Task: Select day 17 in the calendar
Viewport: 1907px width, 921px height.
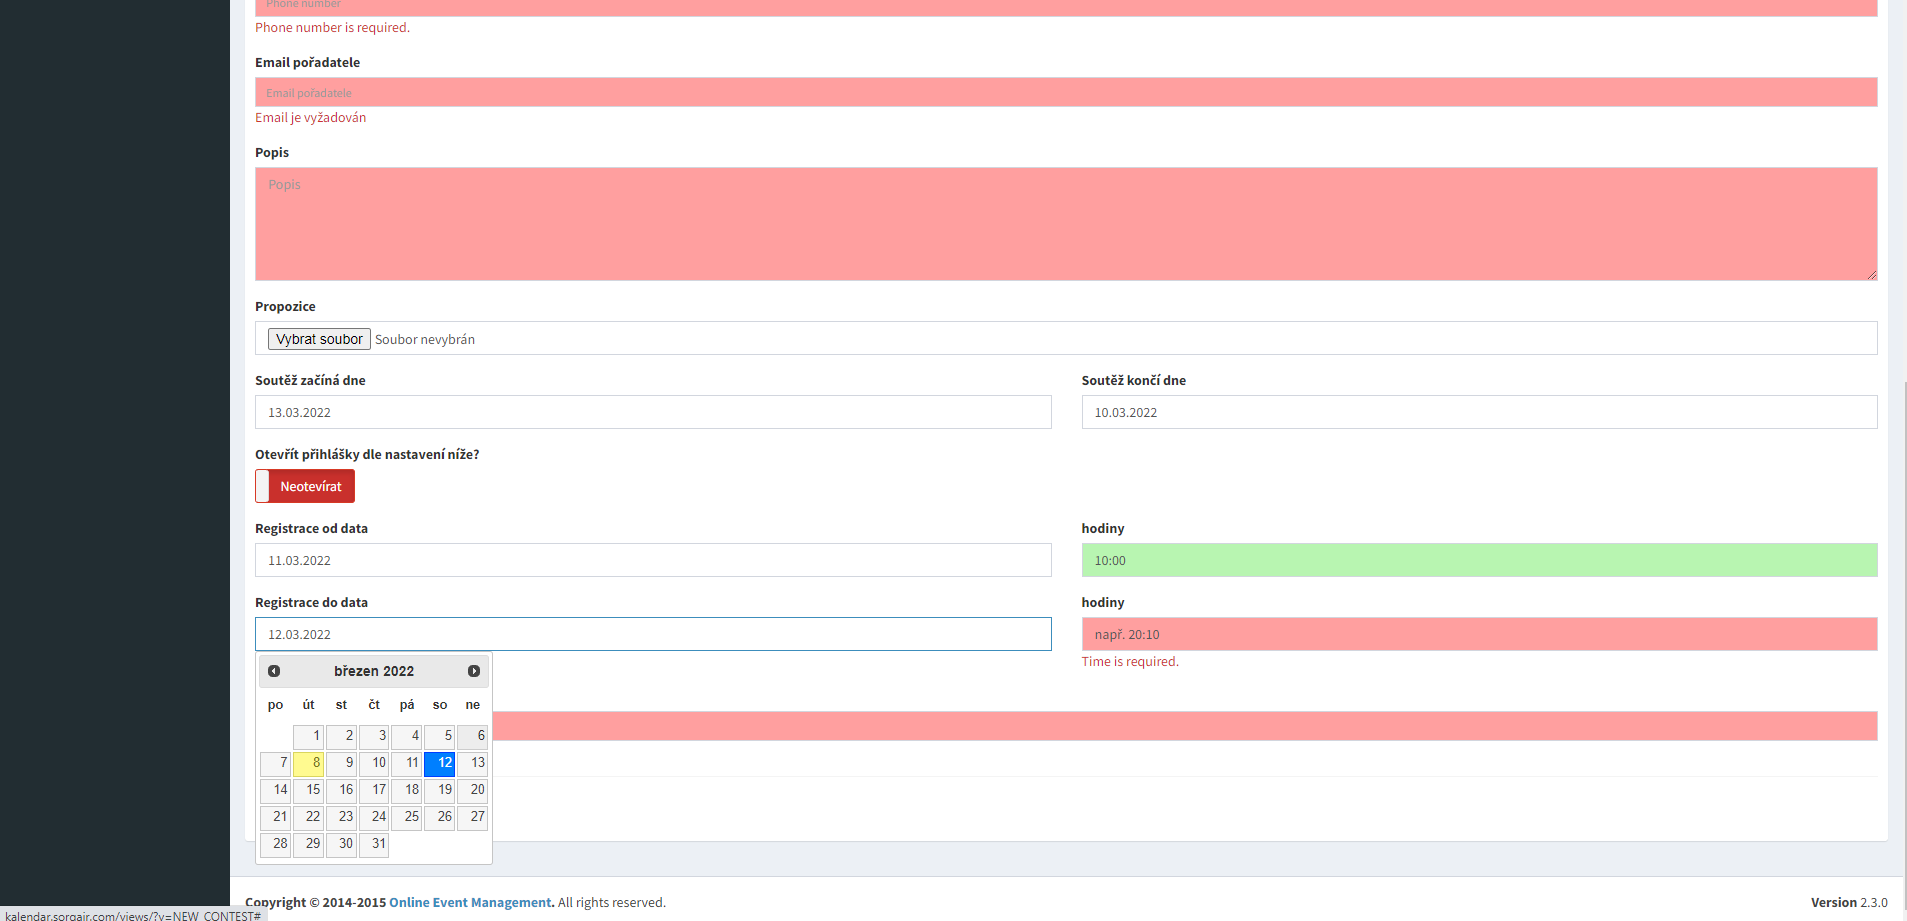Action: (x=374, y=791)
